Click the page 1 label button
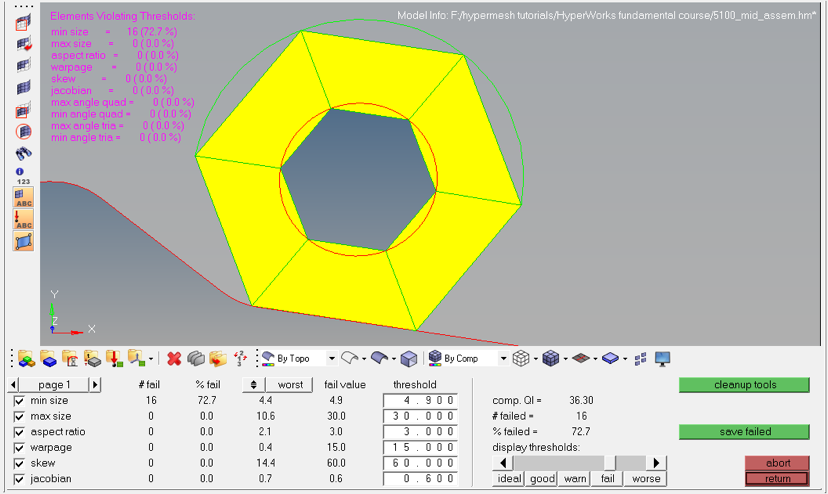The image size is (828, 494). coord(54,385)
